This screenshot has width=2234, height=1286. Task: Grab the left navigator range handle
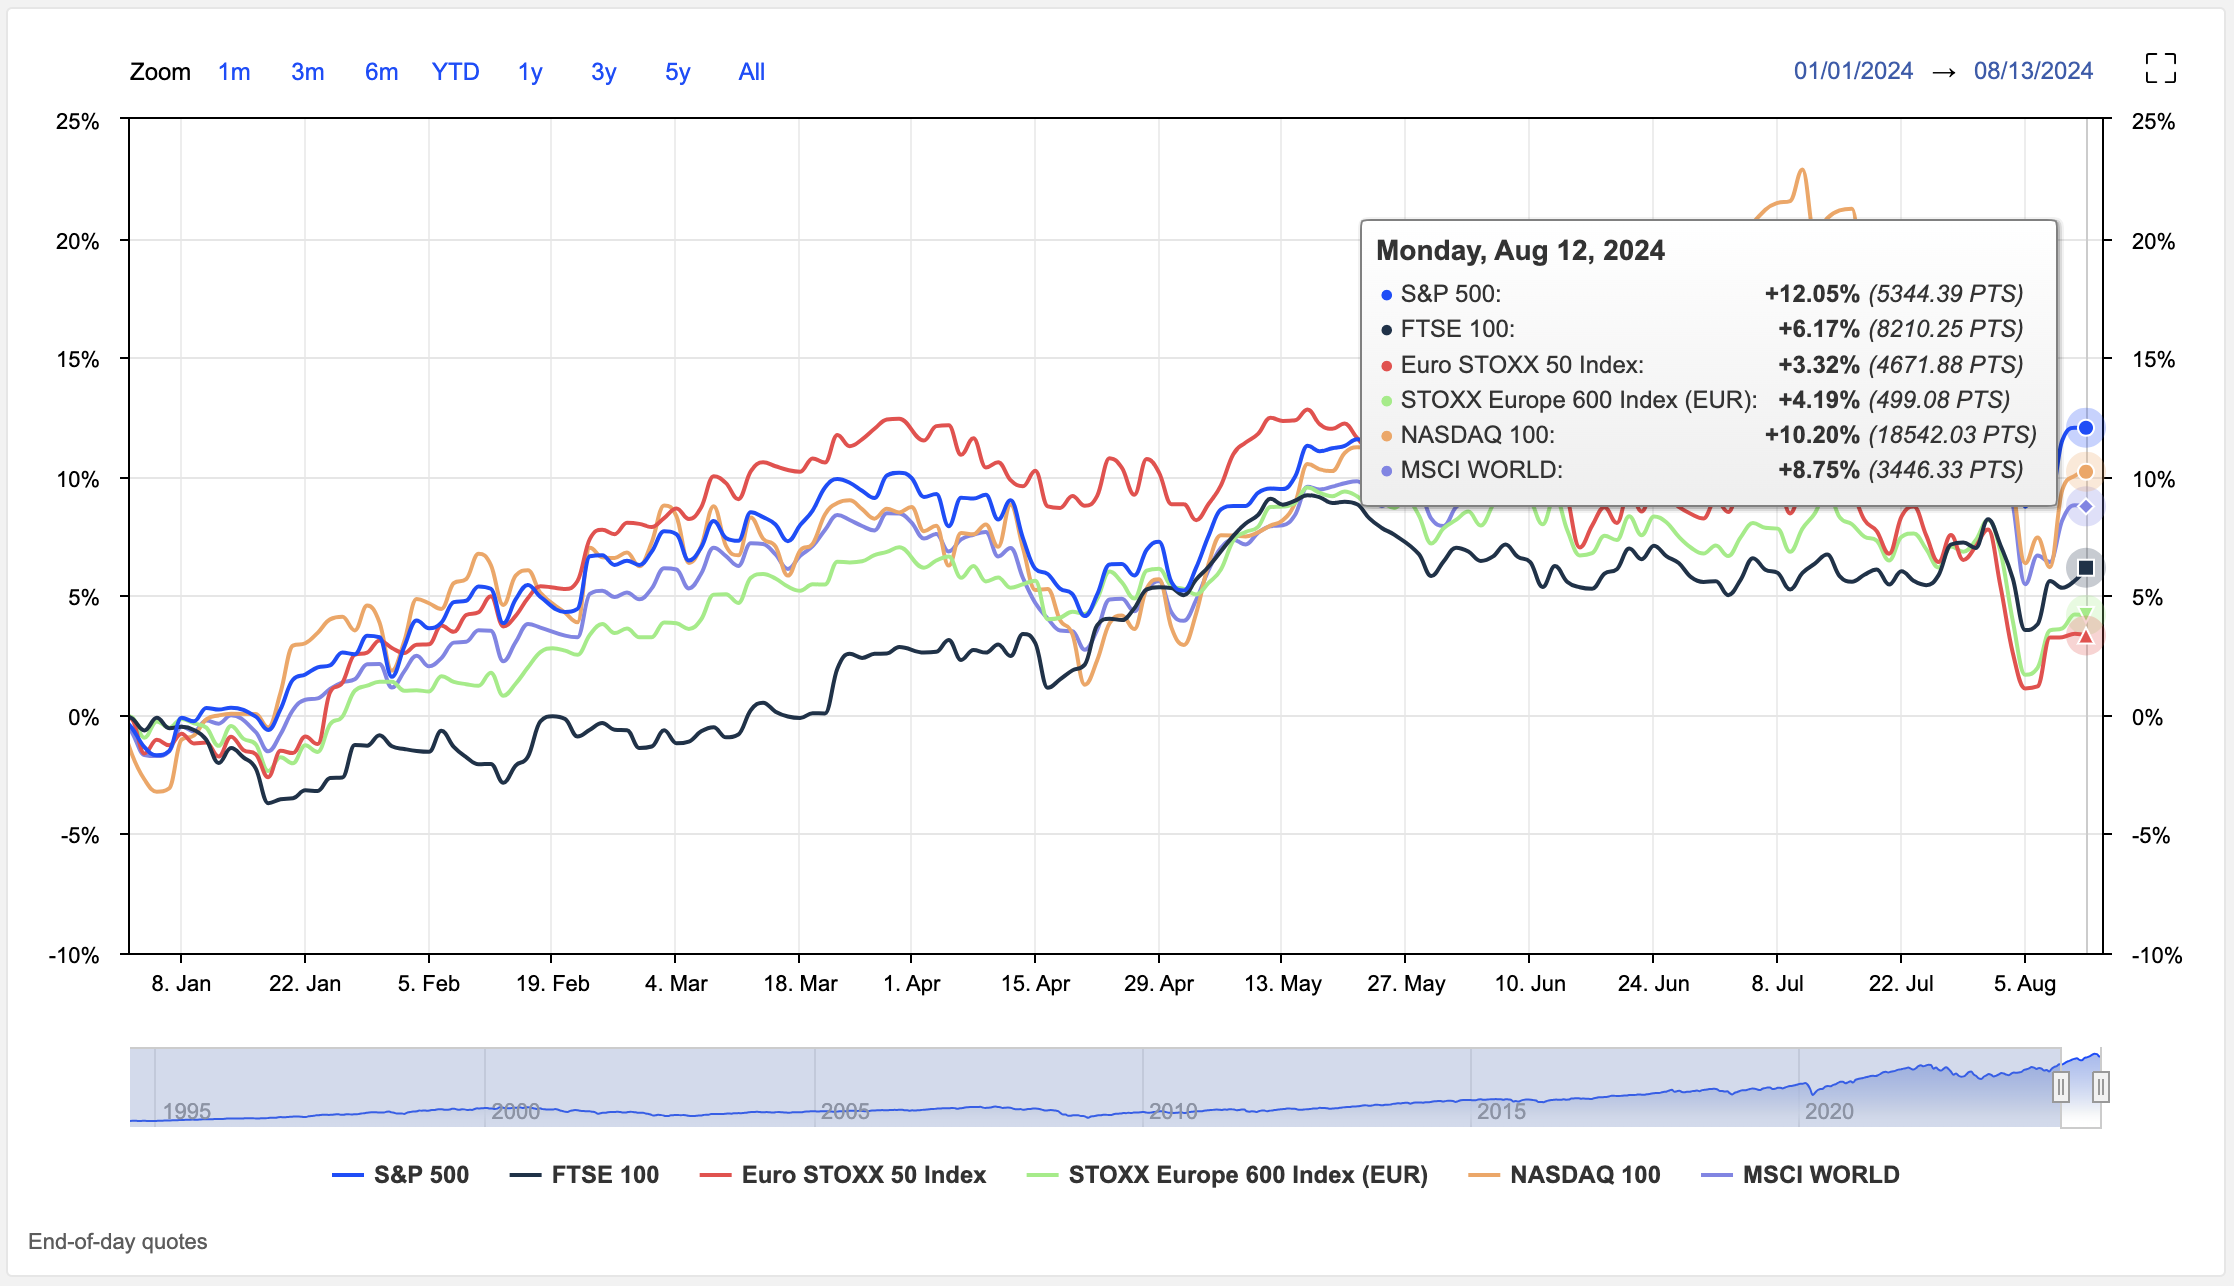pyautogui.click(x=2061, y=1087)
